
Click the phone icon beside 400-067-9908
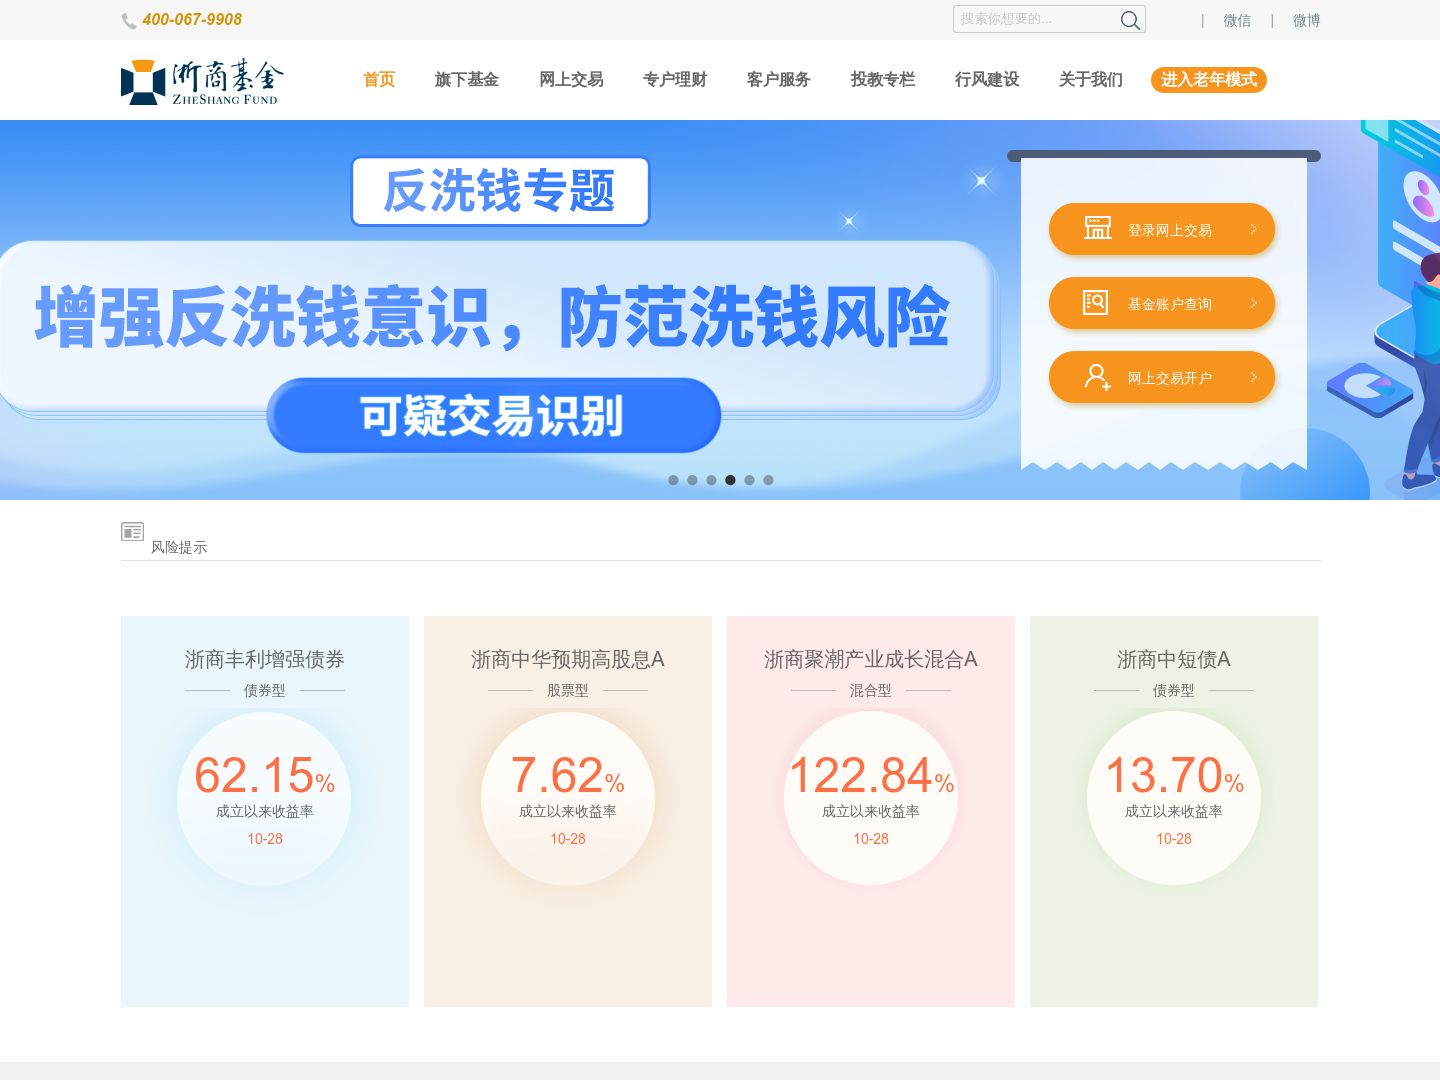pyautogui.click(x=129, y=21)
